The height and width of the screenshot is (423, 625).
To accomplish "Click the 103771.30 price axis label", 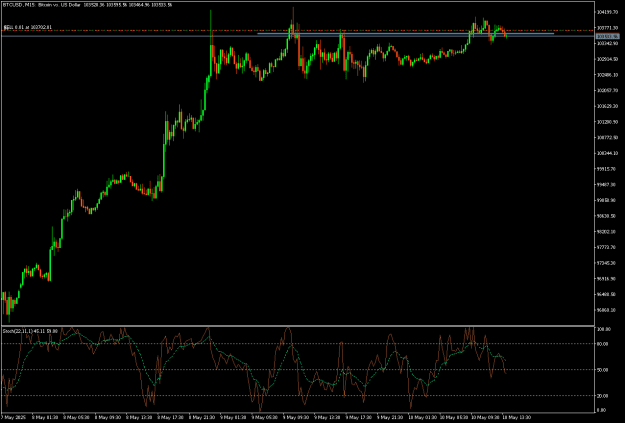I will [607, 28].
